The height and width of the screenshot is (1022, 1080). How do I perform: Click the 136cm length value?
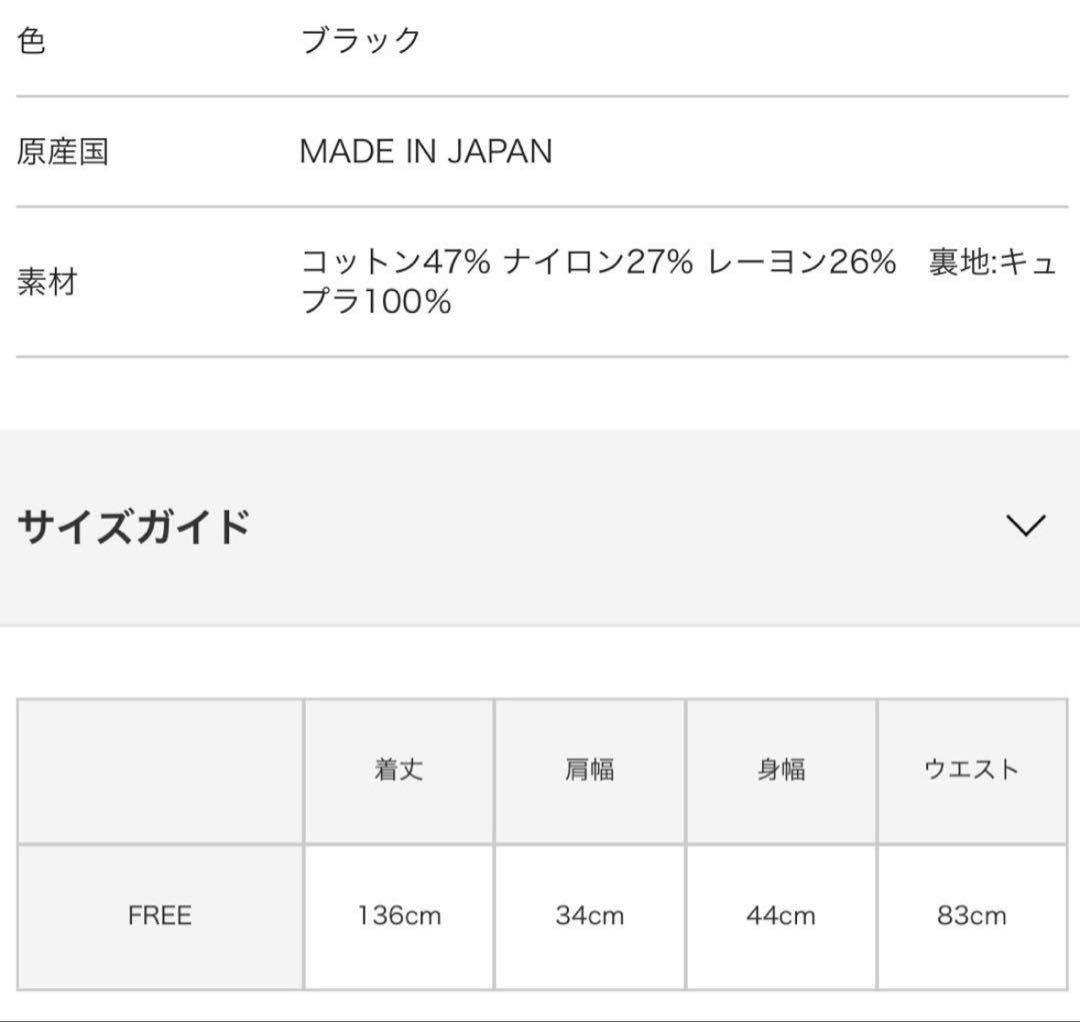click(x=399, y=916)
